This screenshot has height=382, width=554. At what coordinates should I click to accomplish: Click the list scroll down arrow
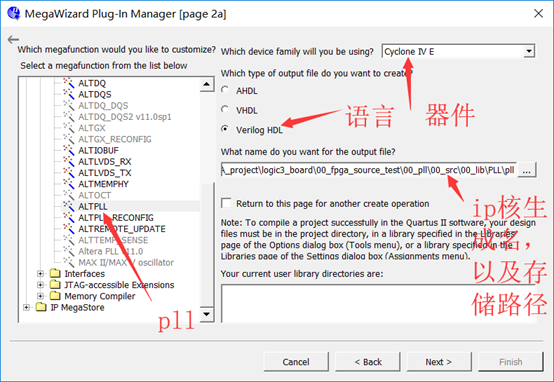(x=207, y=314)
